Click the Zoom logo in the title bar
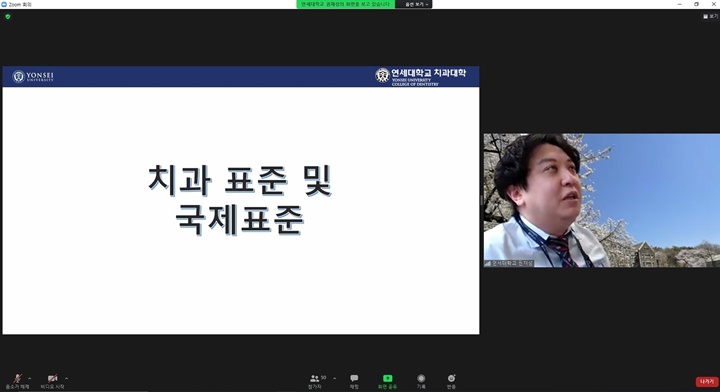Image resolution: width=720 pixels, height=392 pixels. (4, 4)
